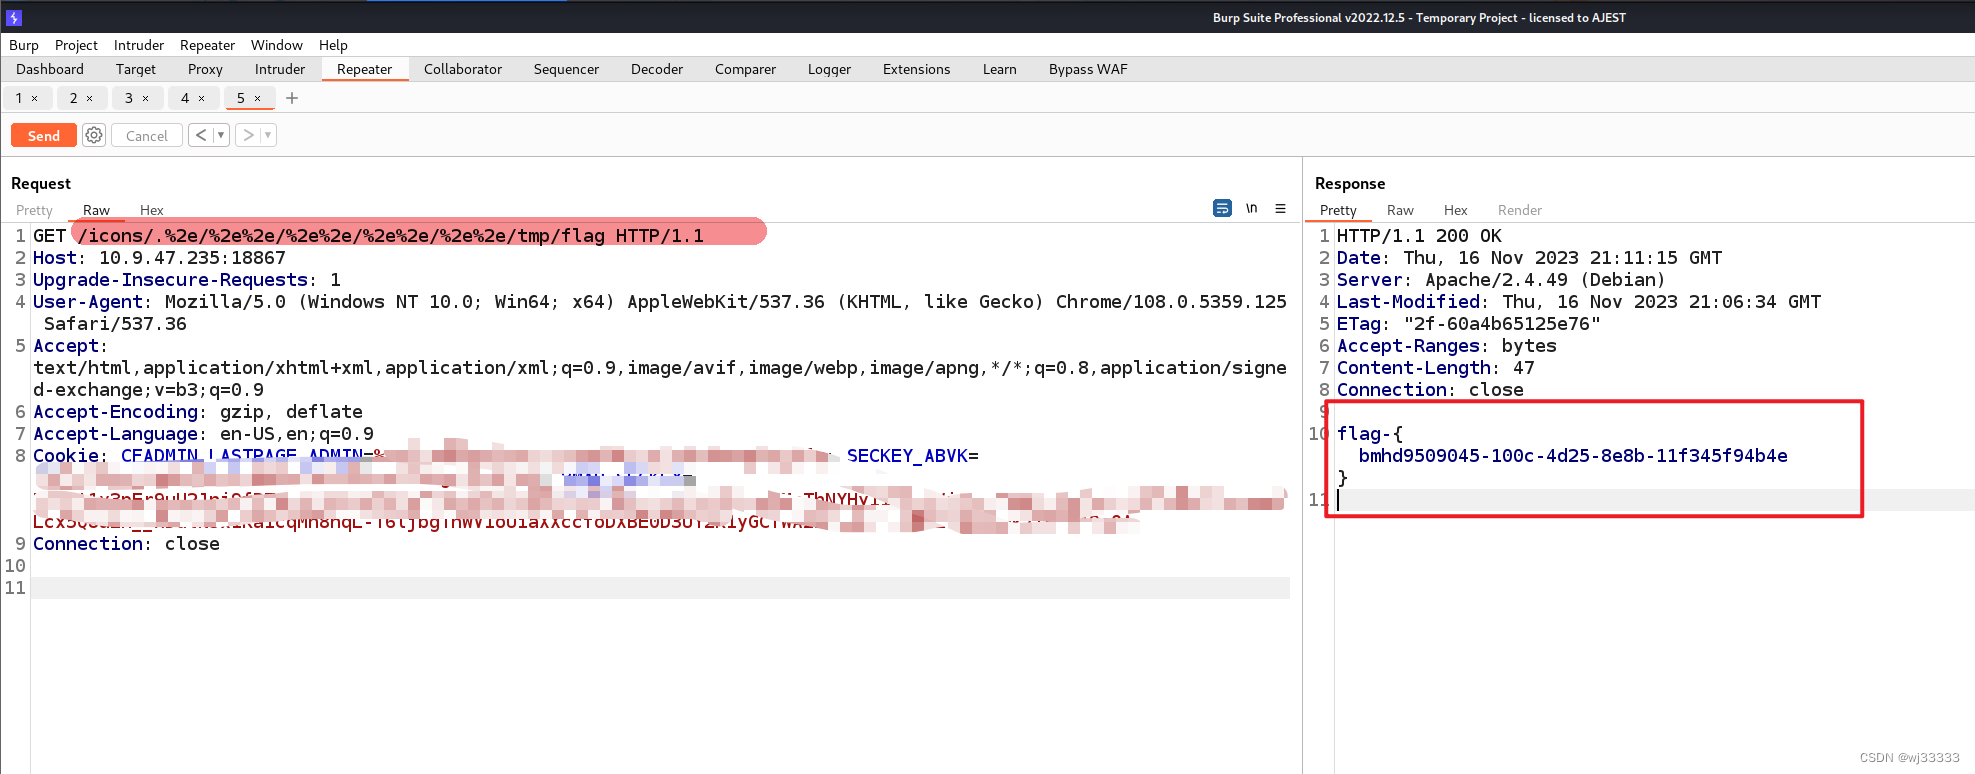Switch to the Comparer tab
1975x774 pixels.
click(x=745, y=69)
